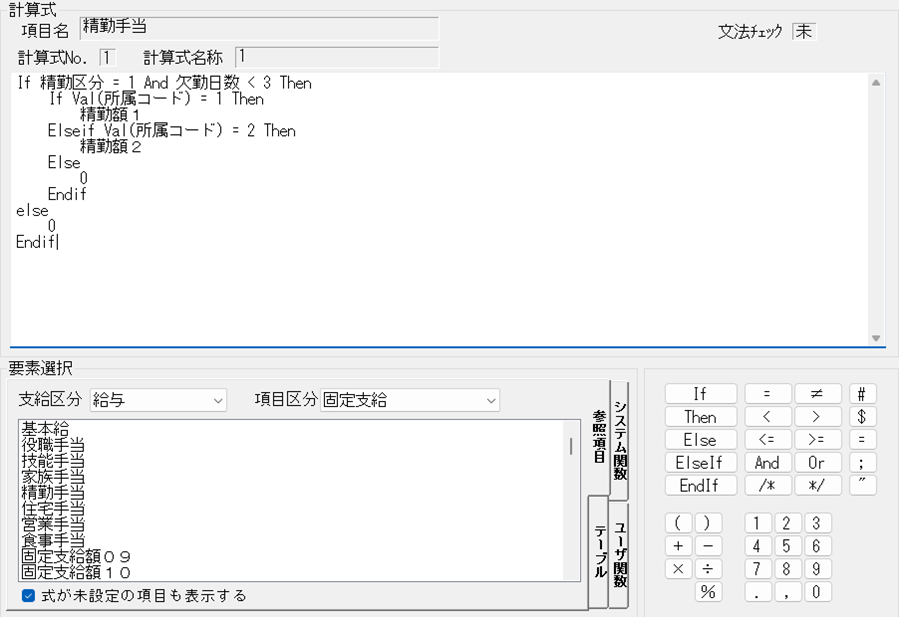Insert the open comment /* marker
Image resolution: width=899 pixels, height=617 pixels.
[768, 485]
